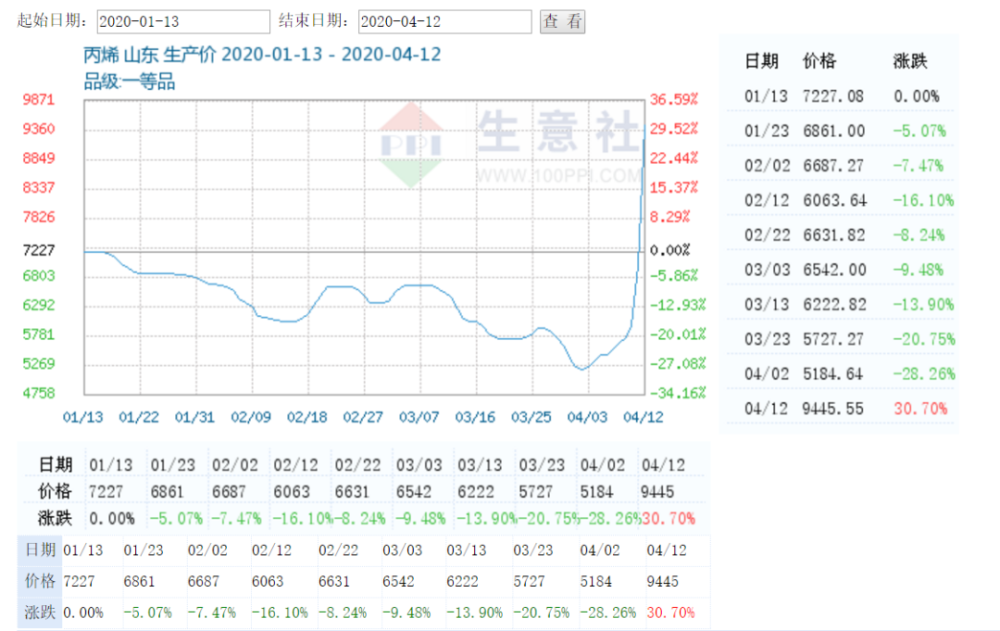Screen dimensions: 1000x631
Task: Click the 30.70% change in right table
Action: point(920,408)
